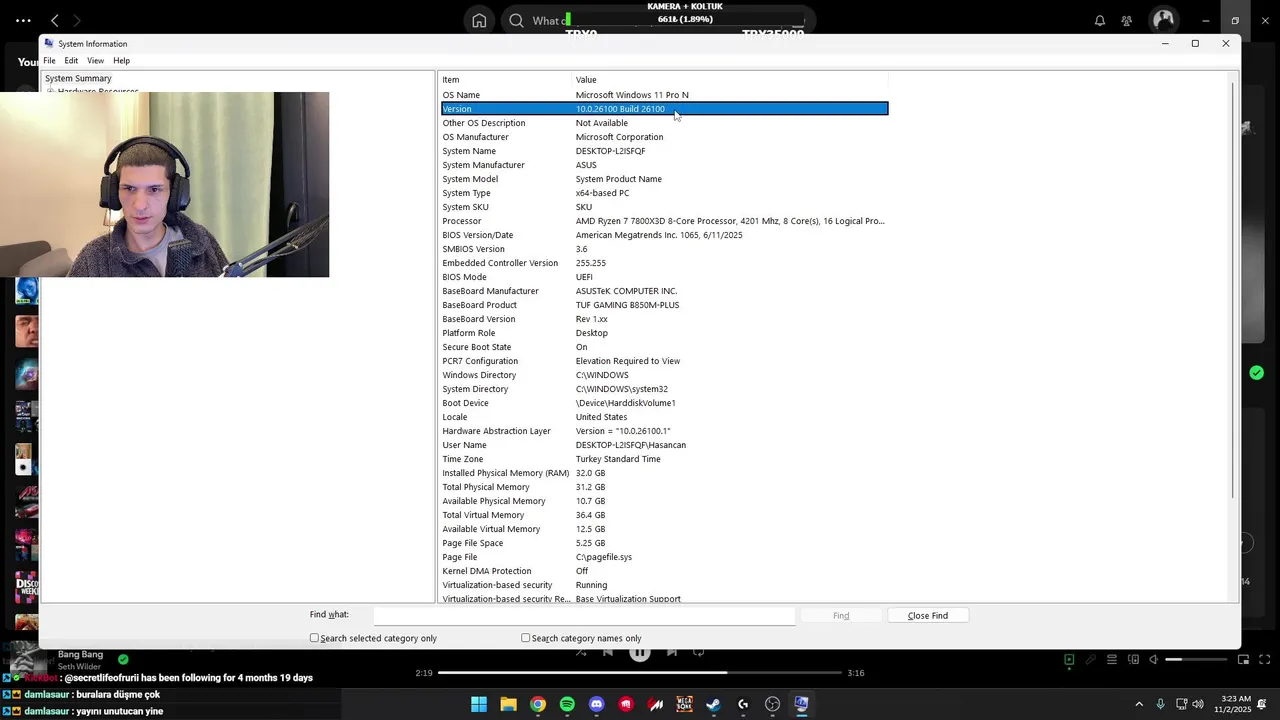Open Edit menu in System Information
1280x720 pixels.
tap(71, 61)
